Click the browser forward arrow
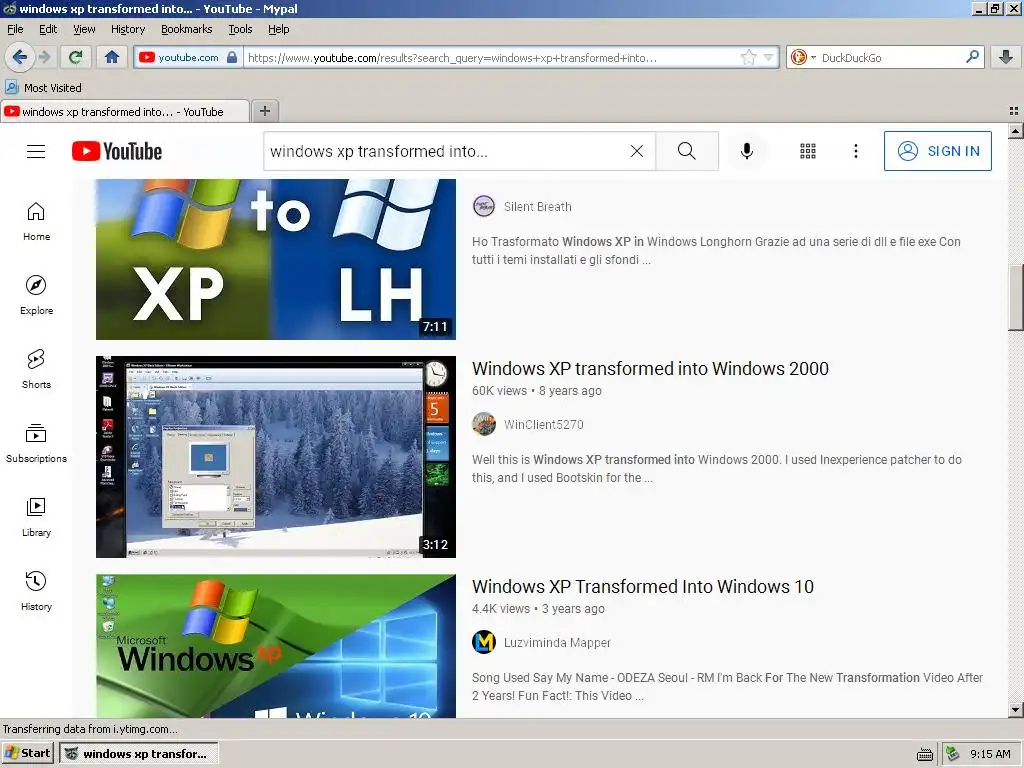The height and width of the screenshot is (768, 1024). [x=44, y=57]
